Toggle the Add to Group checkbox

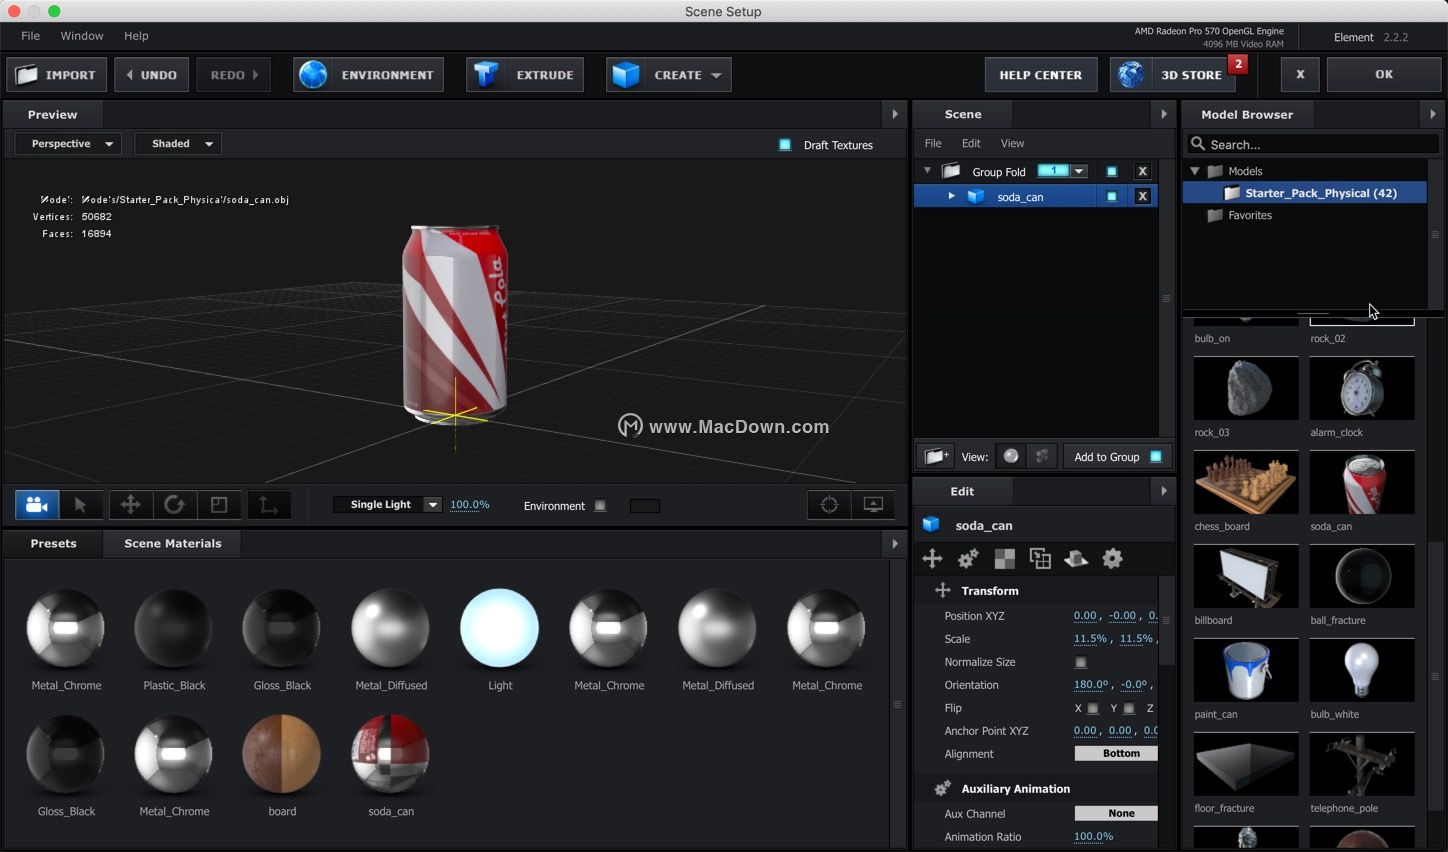[x=1156, y=457]
